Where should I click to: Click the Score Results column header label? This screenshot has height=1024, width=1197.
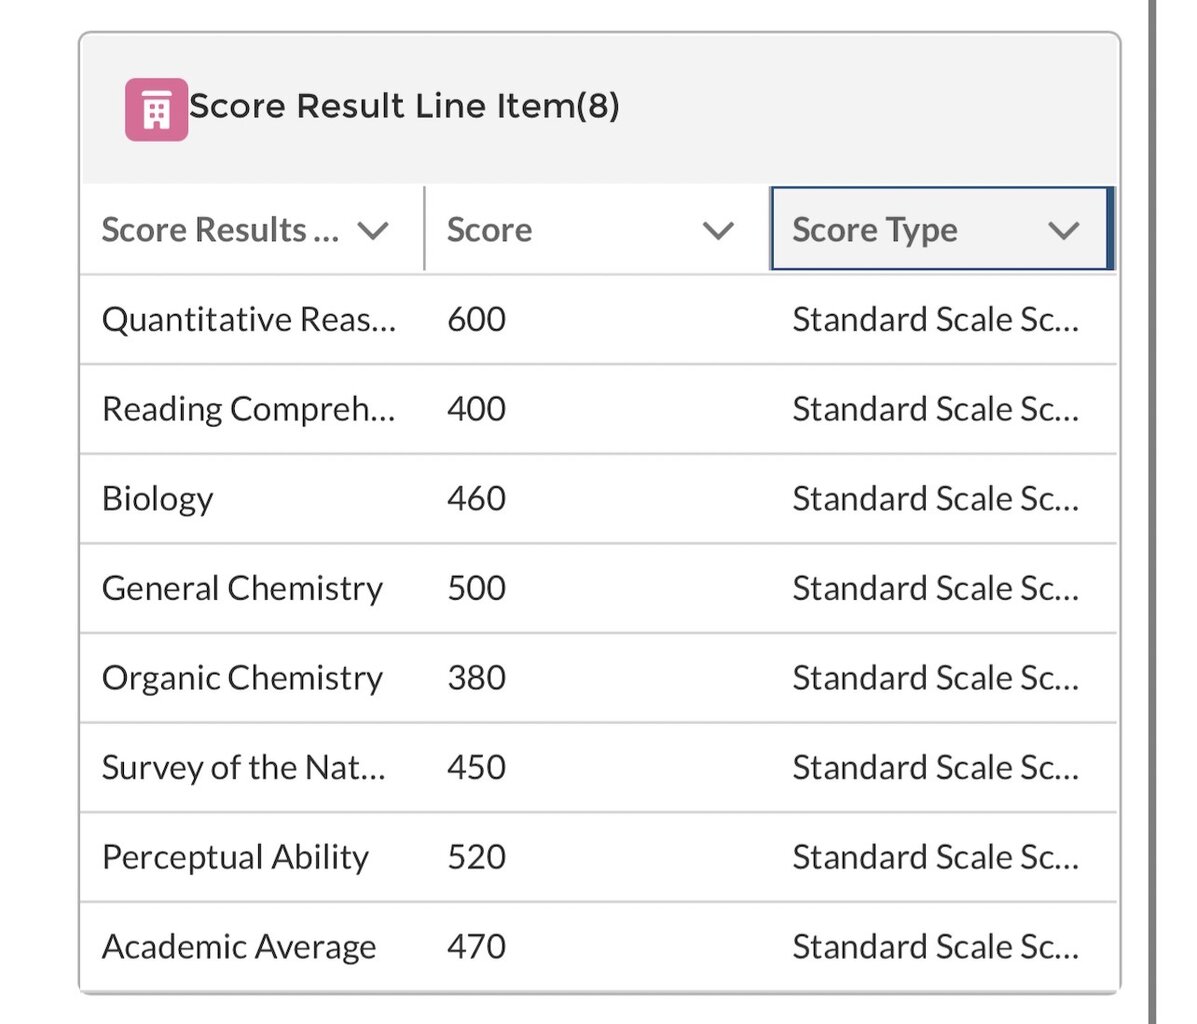[x=220, y=230]
